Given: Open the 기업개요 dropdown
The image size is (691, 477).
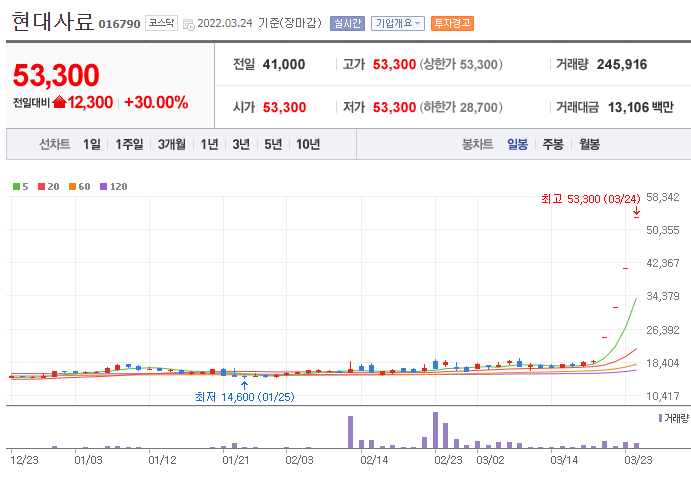Looking at the screenshot, I should (398, 23).
